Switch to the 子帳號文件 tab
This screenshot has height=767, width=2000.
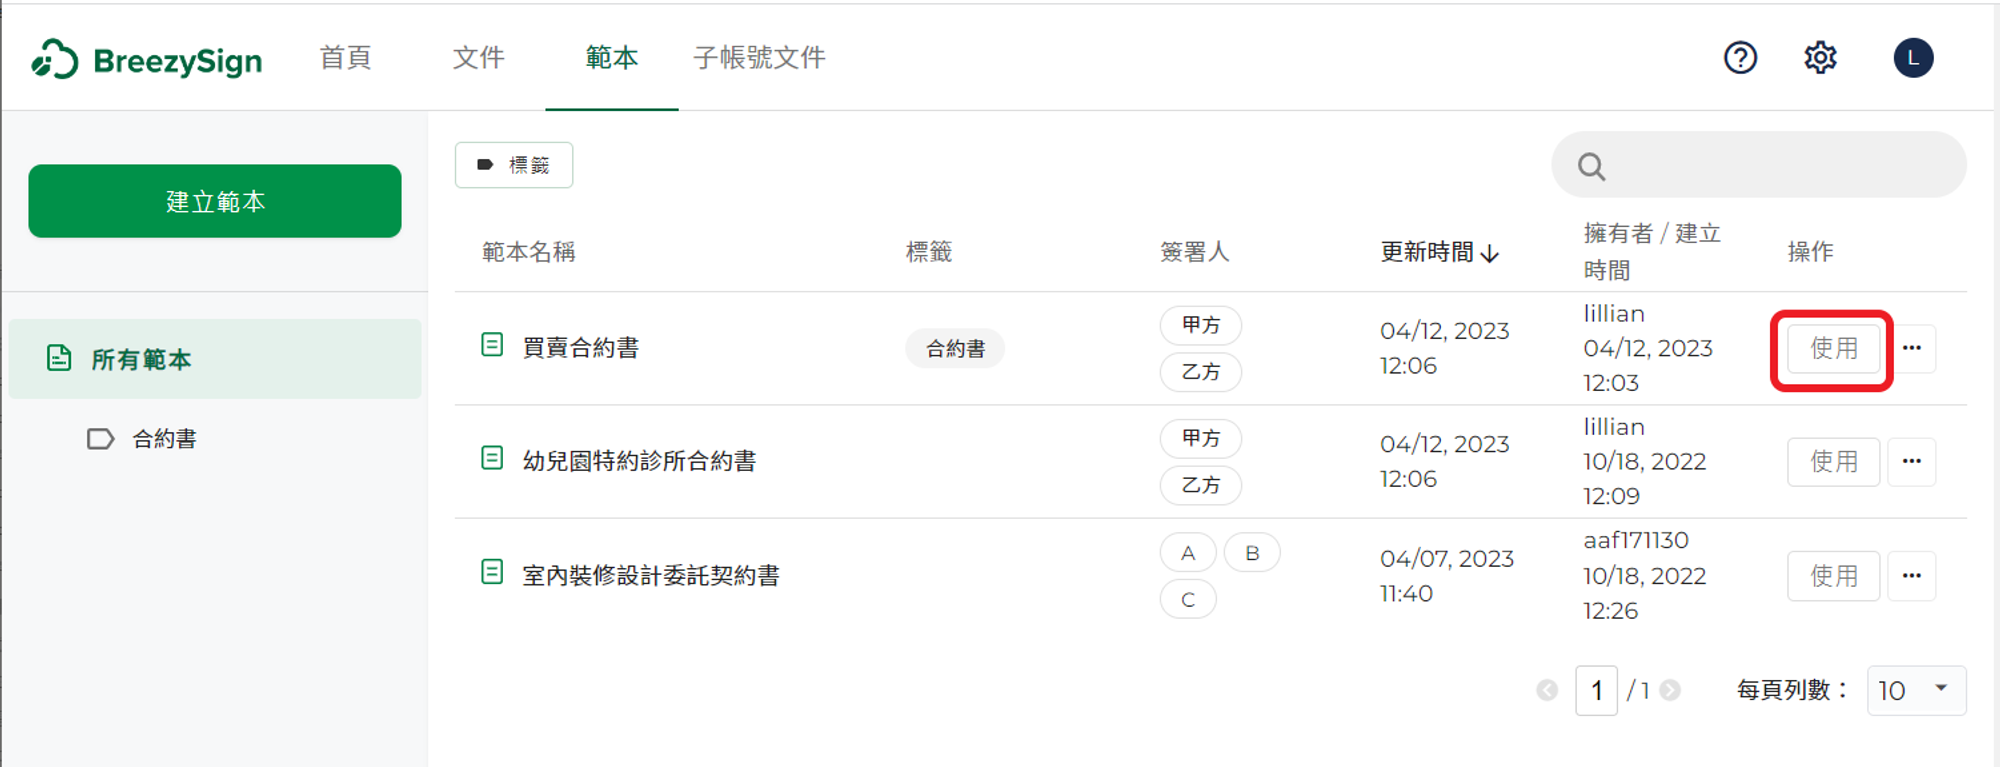pos(759,57)
